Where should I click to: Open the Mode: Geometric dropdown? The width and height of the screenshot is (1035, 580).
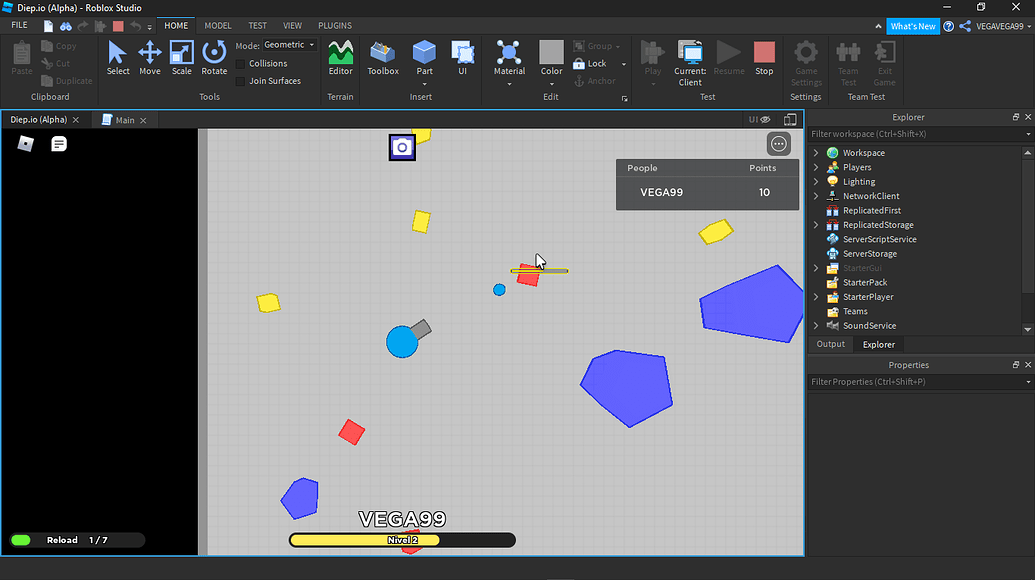[x=287, y=44]
